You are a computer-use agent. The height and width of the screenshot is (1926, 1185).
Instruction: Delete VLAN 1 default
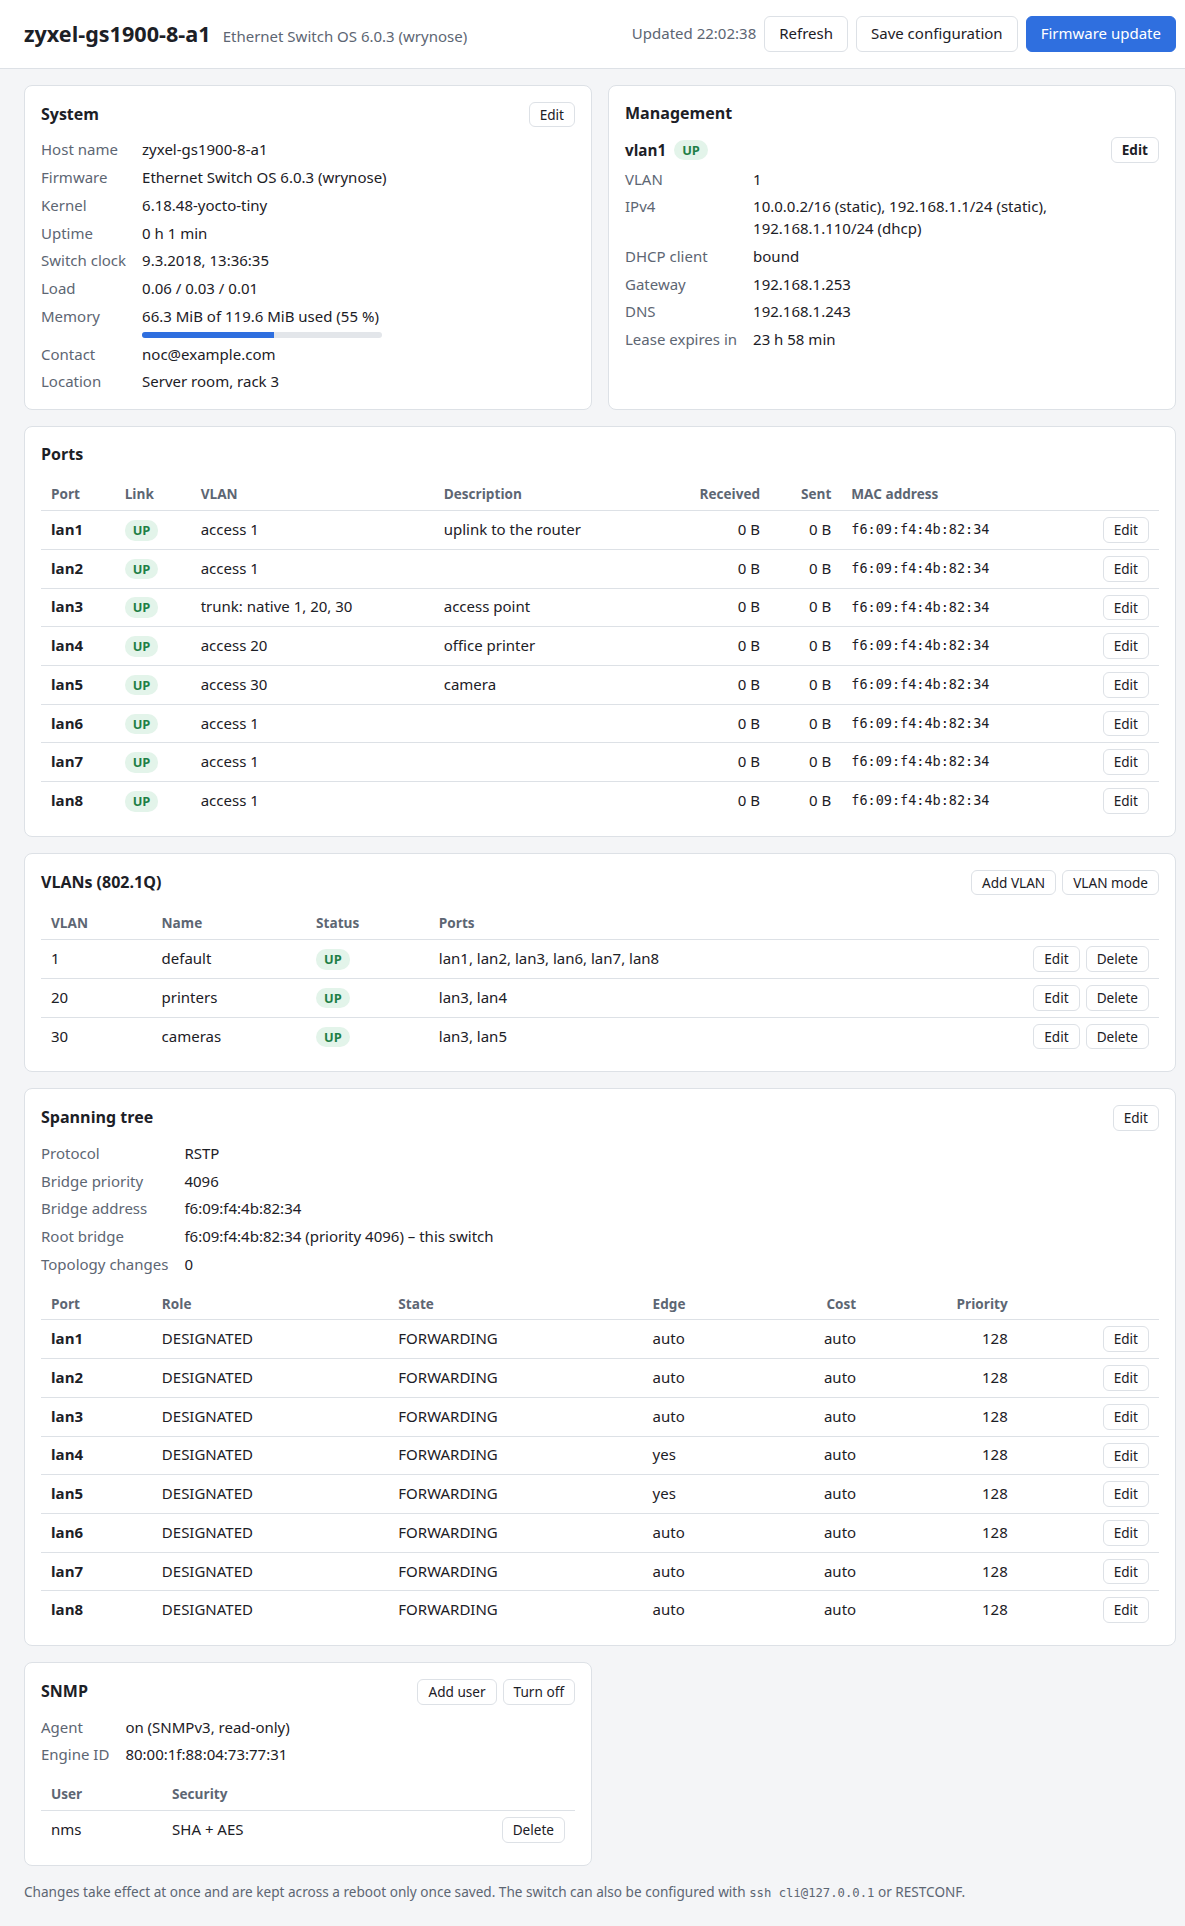(1117, 959)
